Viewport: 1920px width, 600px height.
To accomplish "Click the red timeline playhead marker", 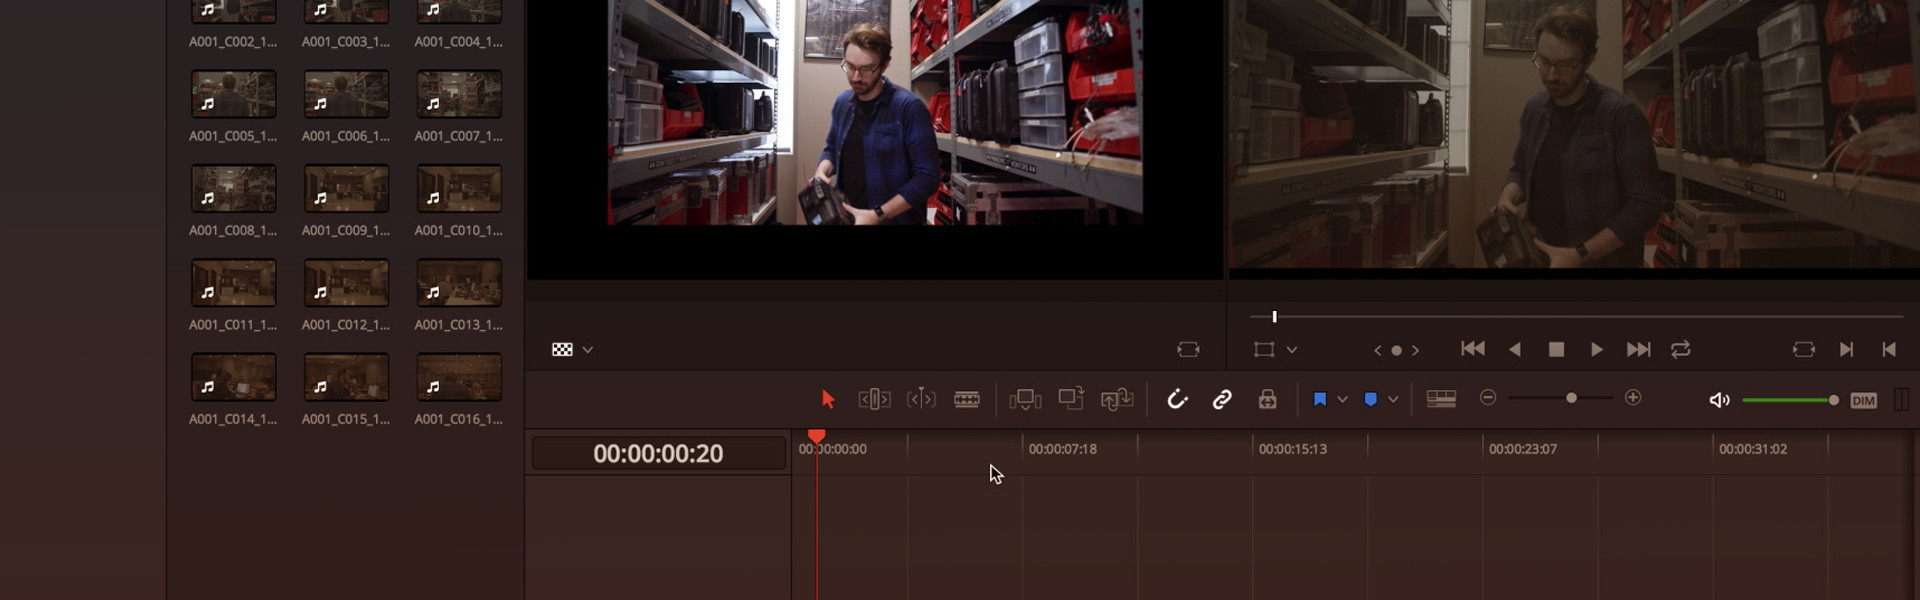I will [x=817, y=436].
